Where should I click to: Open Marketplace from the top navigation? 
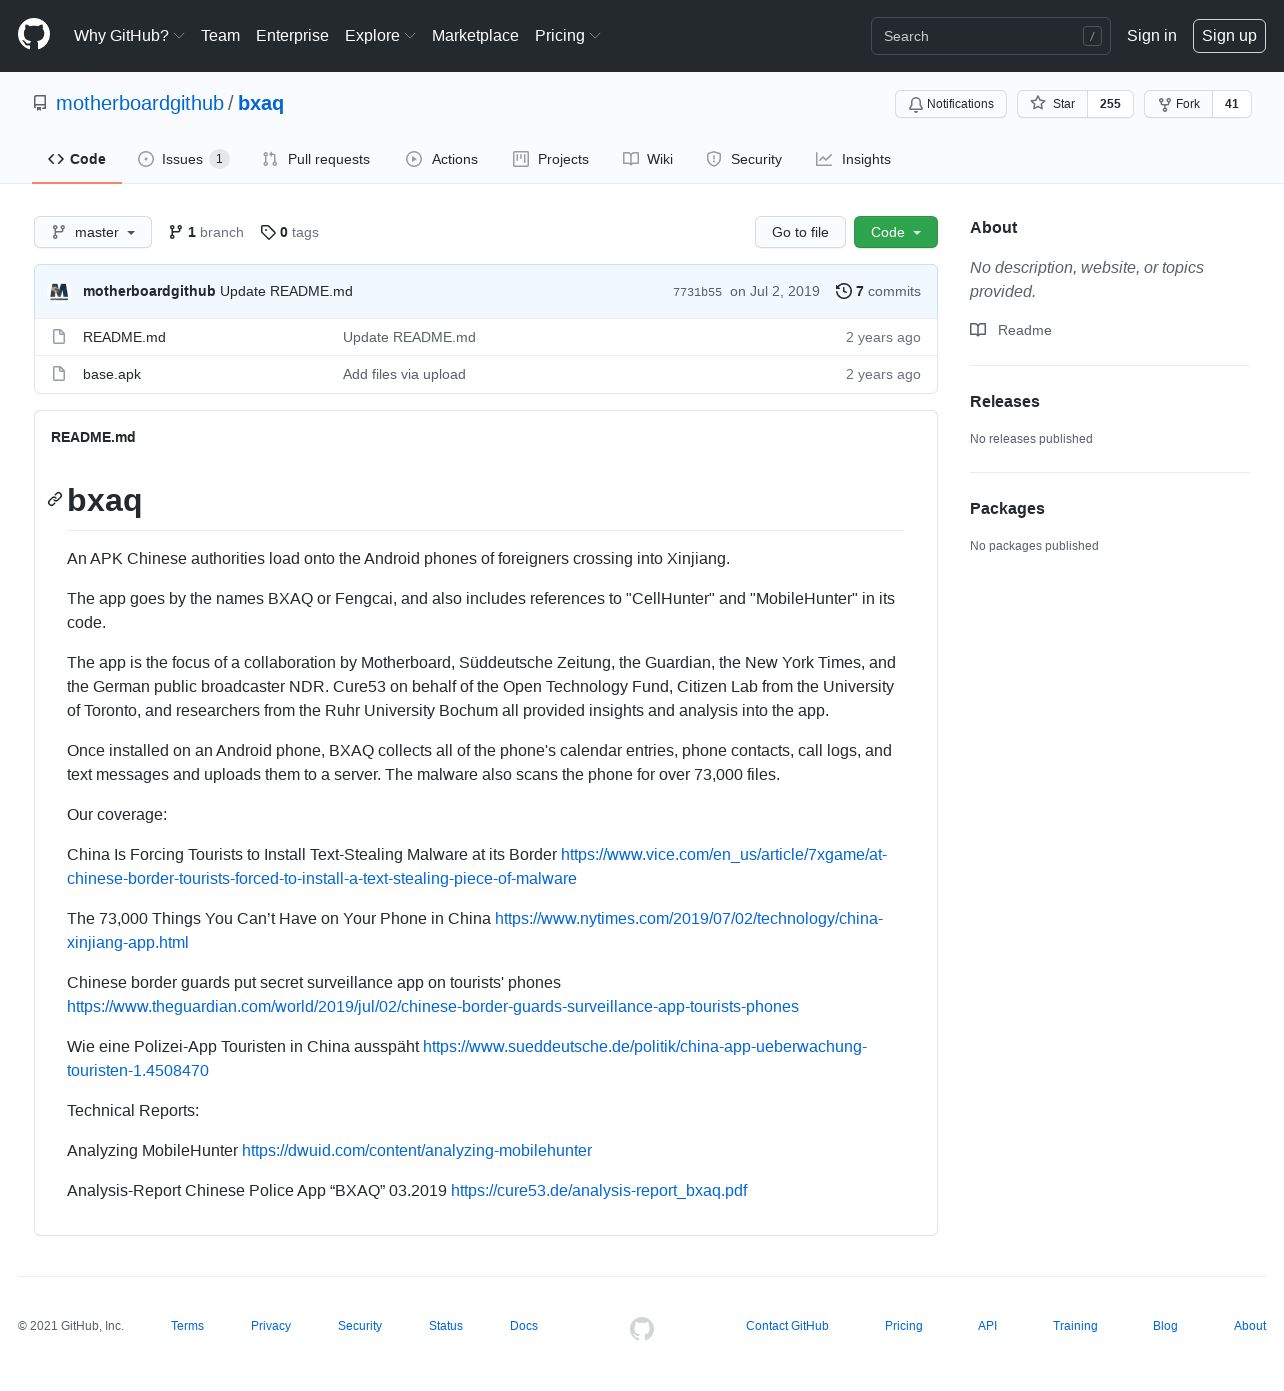pos(475,35)
